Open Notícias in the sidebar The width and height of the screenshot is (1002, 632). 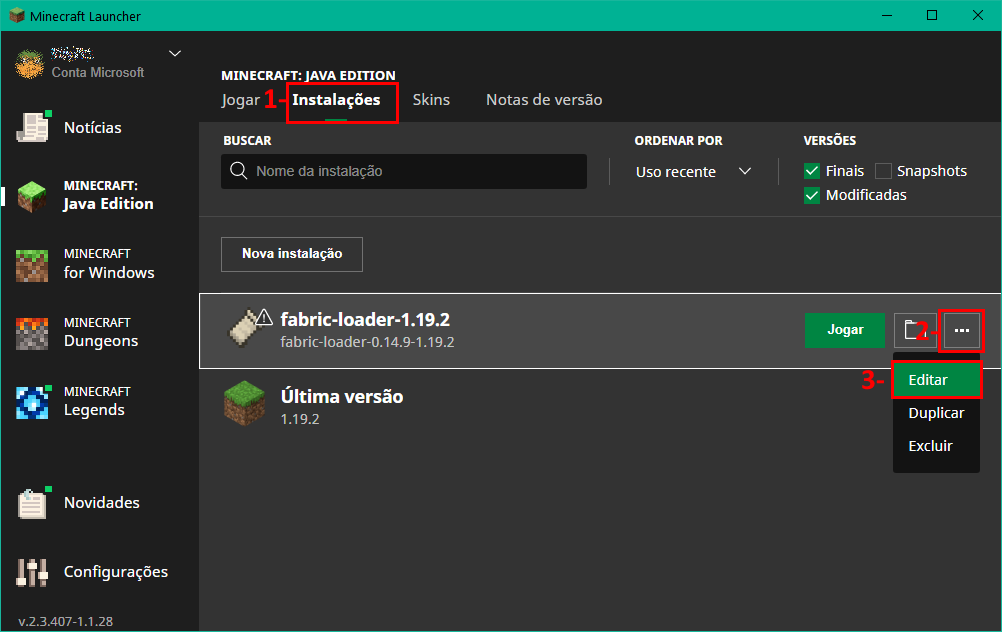click(93, 128)
